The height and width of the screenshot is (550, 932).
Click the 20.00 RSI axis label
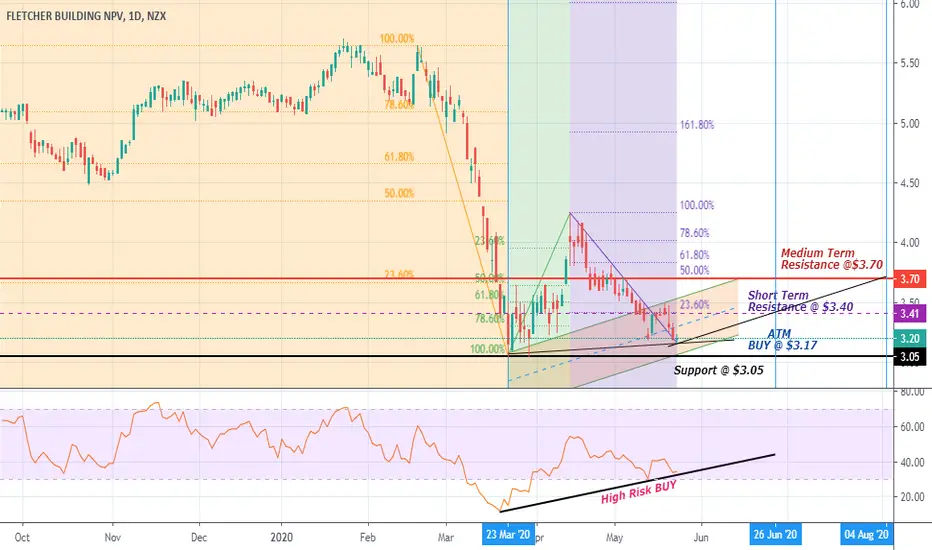912,496
